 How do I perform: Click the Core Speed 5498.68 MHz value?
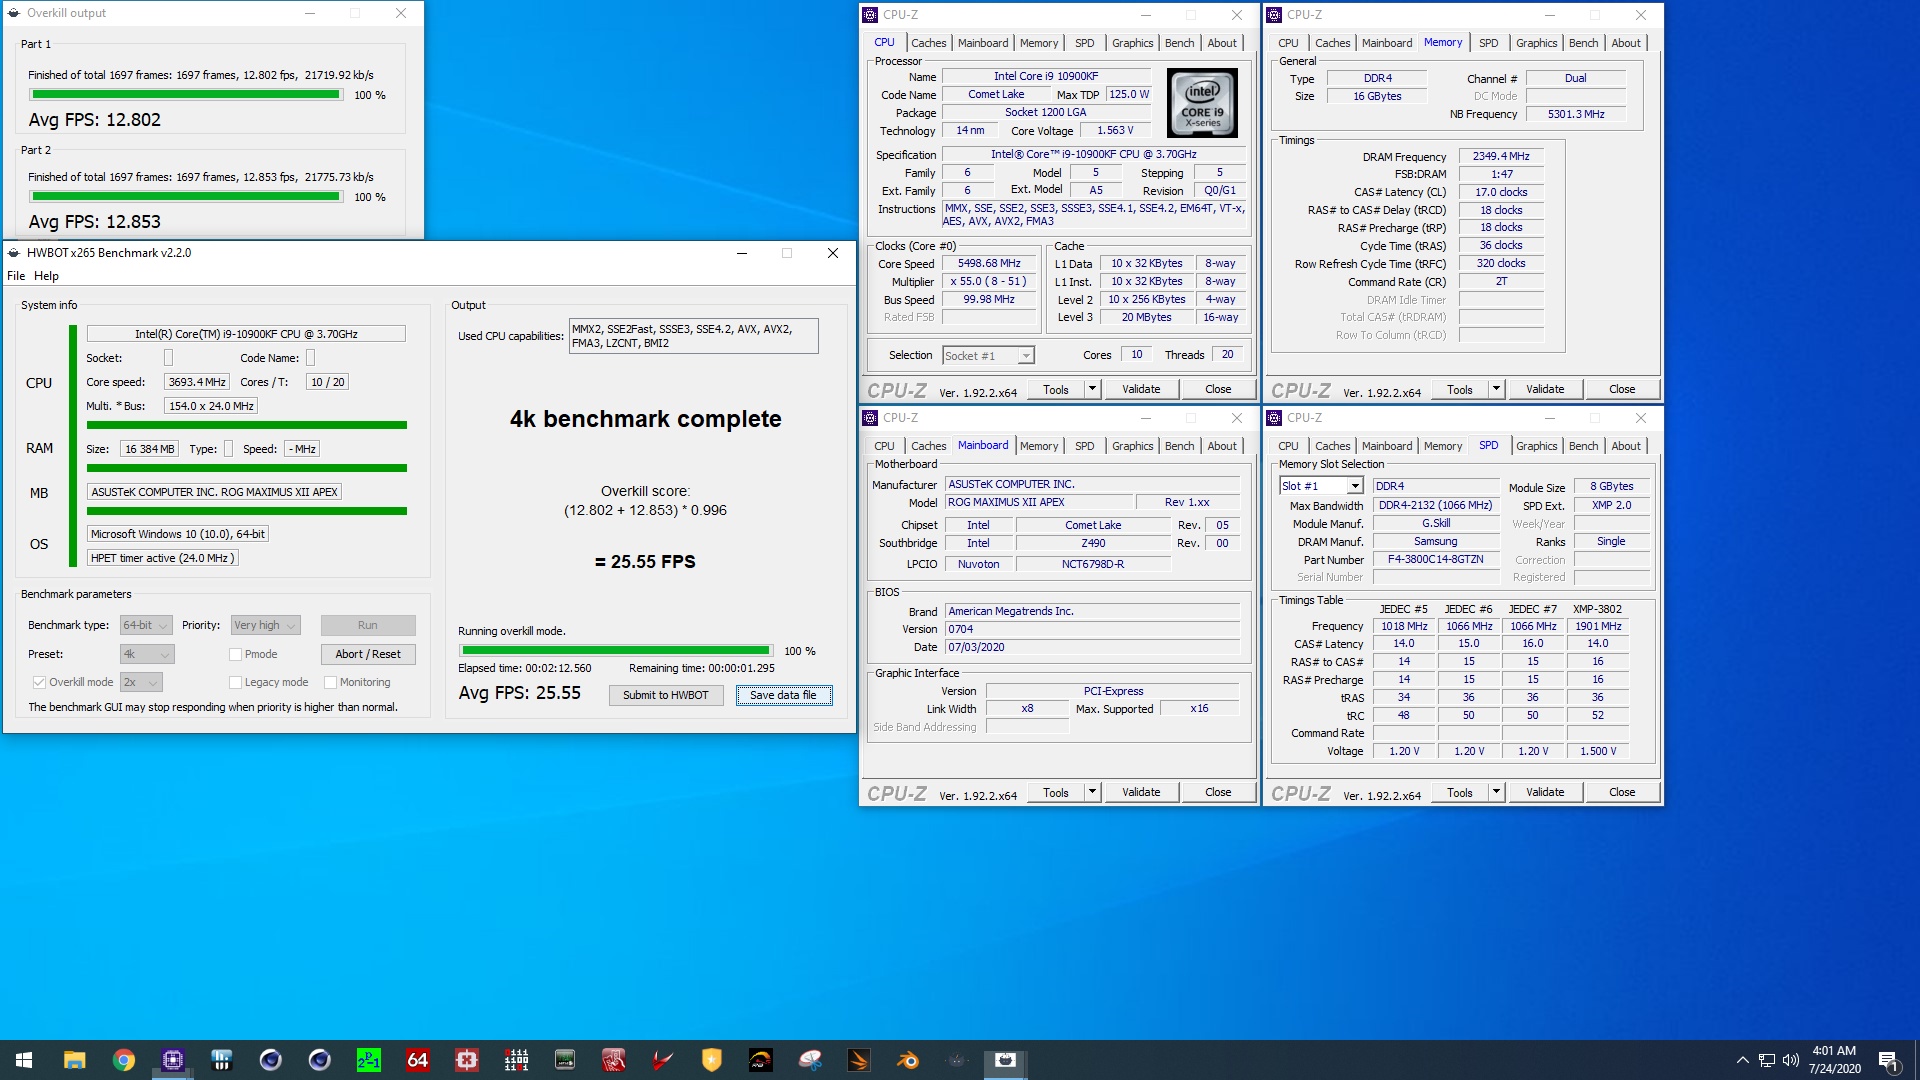(989, 264)
